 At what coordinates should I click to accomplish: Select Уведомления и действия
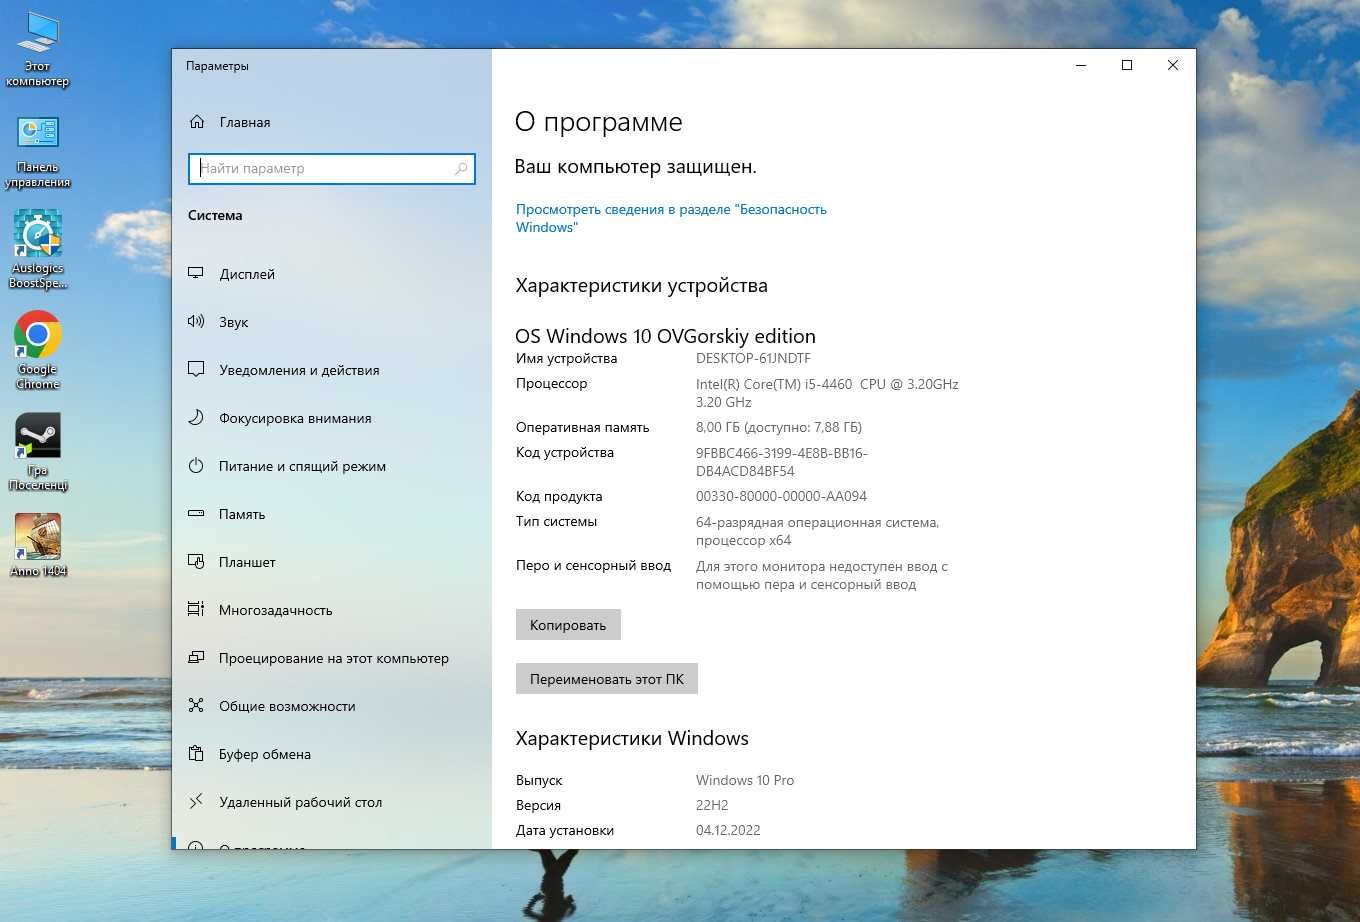(299, 370)
